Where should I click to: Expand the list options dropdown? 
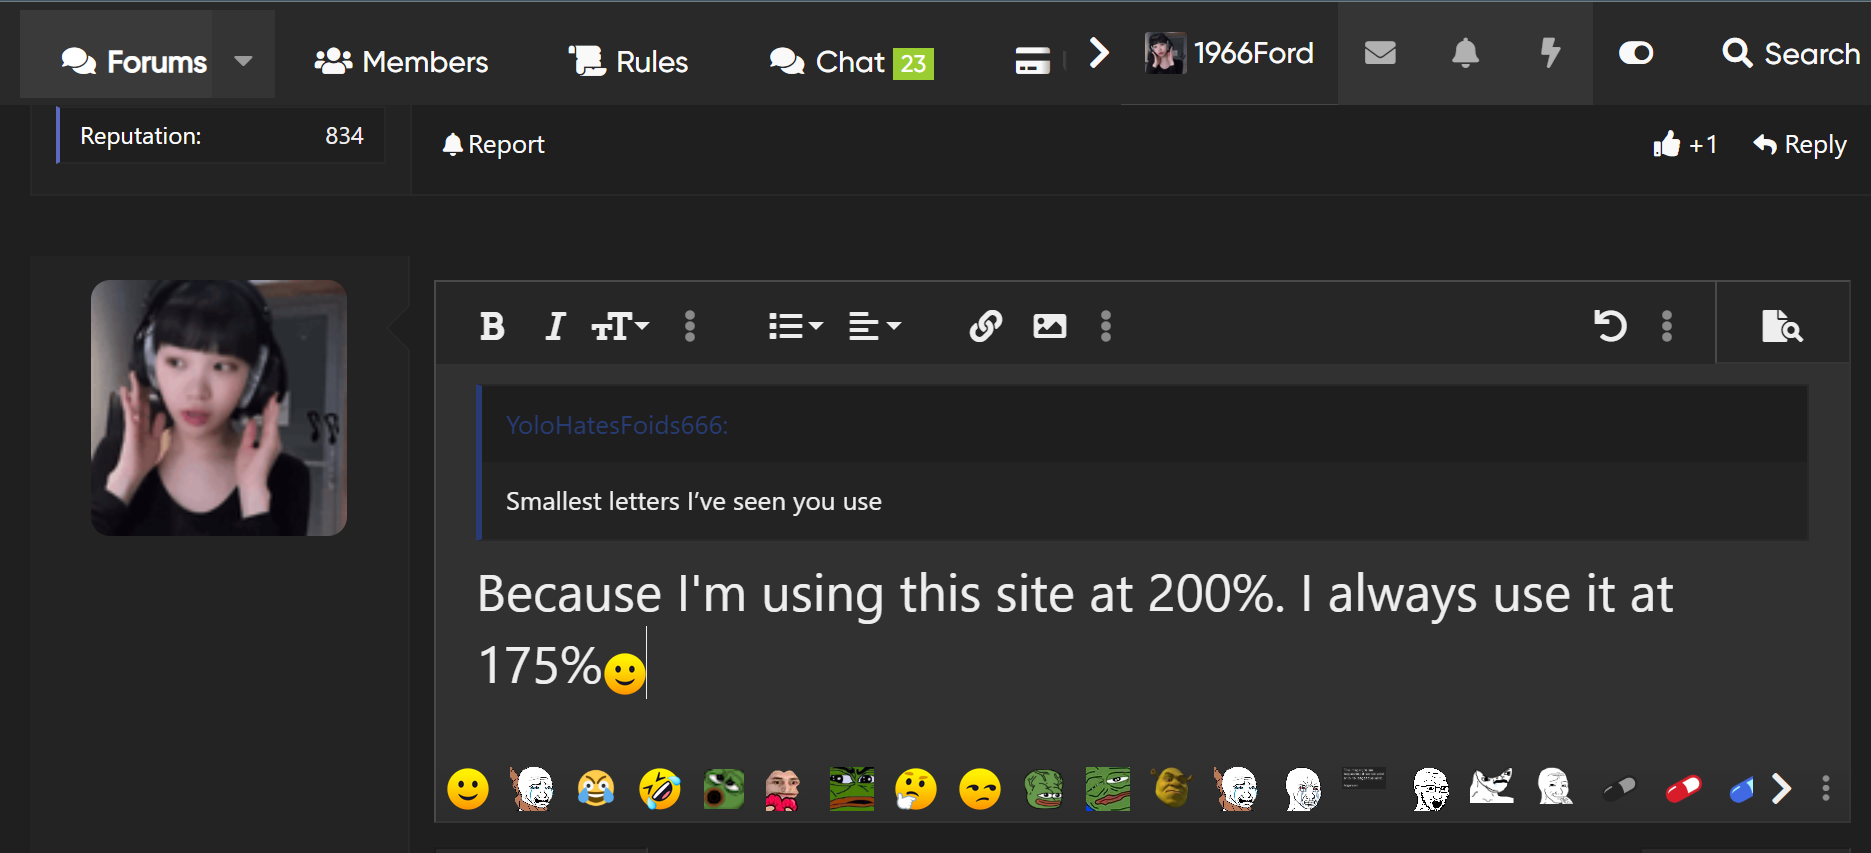[795, 326]
